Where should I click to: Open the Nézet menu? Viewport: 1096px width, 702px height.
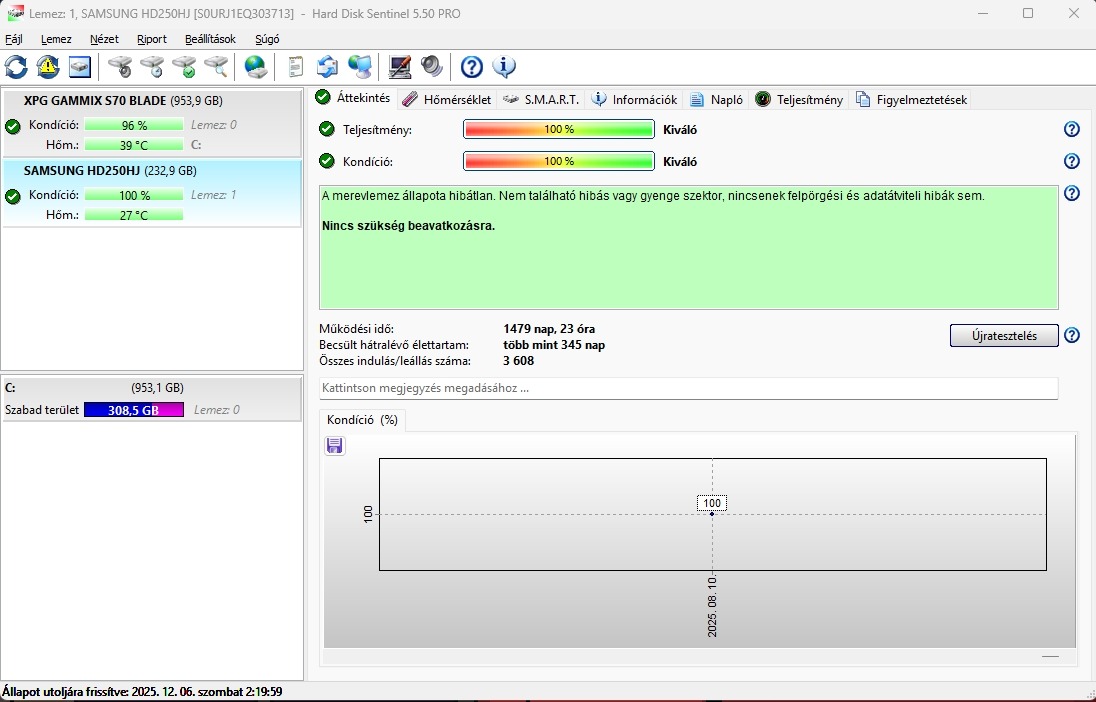pyautogui.click(x=104, y=39)
